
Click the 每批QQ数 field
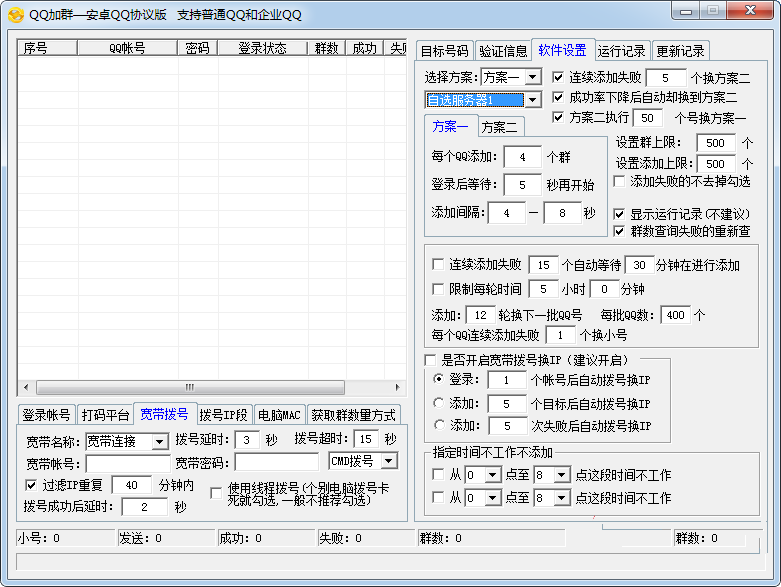click(x=675, y=315)
